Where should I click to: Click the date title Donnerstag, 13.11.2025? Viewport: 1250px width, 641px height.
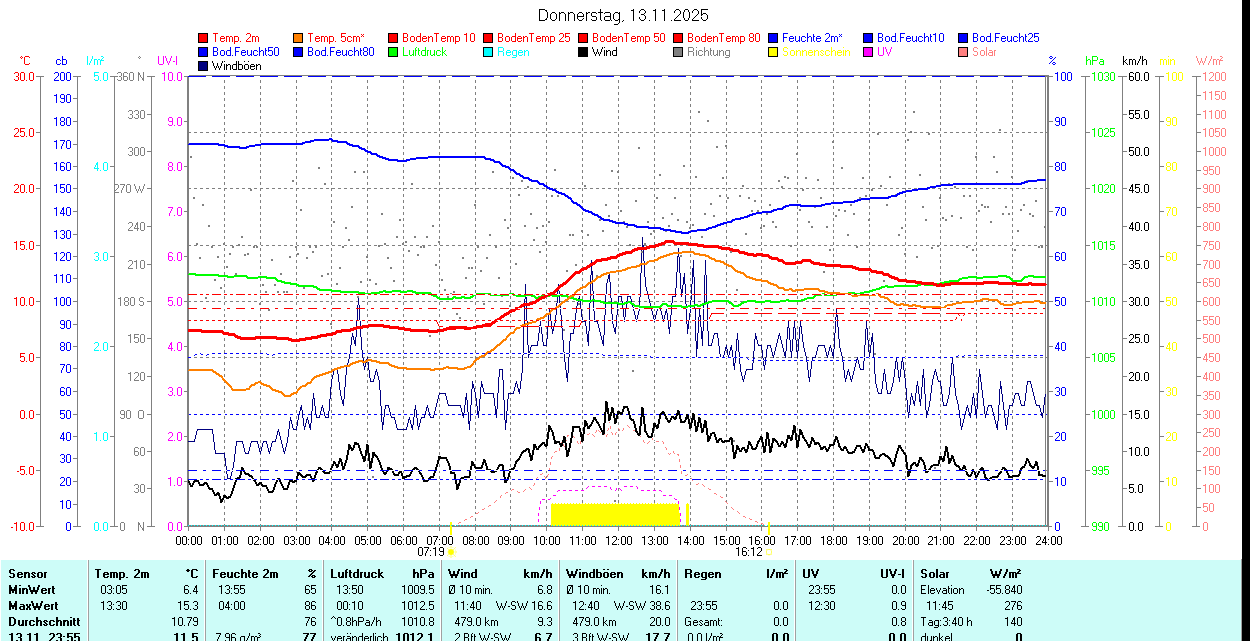[623, 15]
